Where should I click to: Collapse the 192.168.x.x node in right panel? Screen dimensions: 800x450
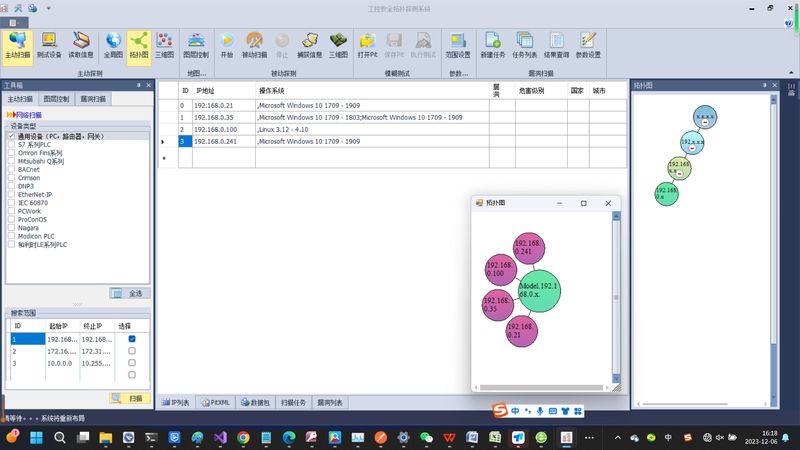pyautogui.click(x=680, y=173)
